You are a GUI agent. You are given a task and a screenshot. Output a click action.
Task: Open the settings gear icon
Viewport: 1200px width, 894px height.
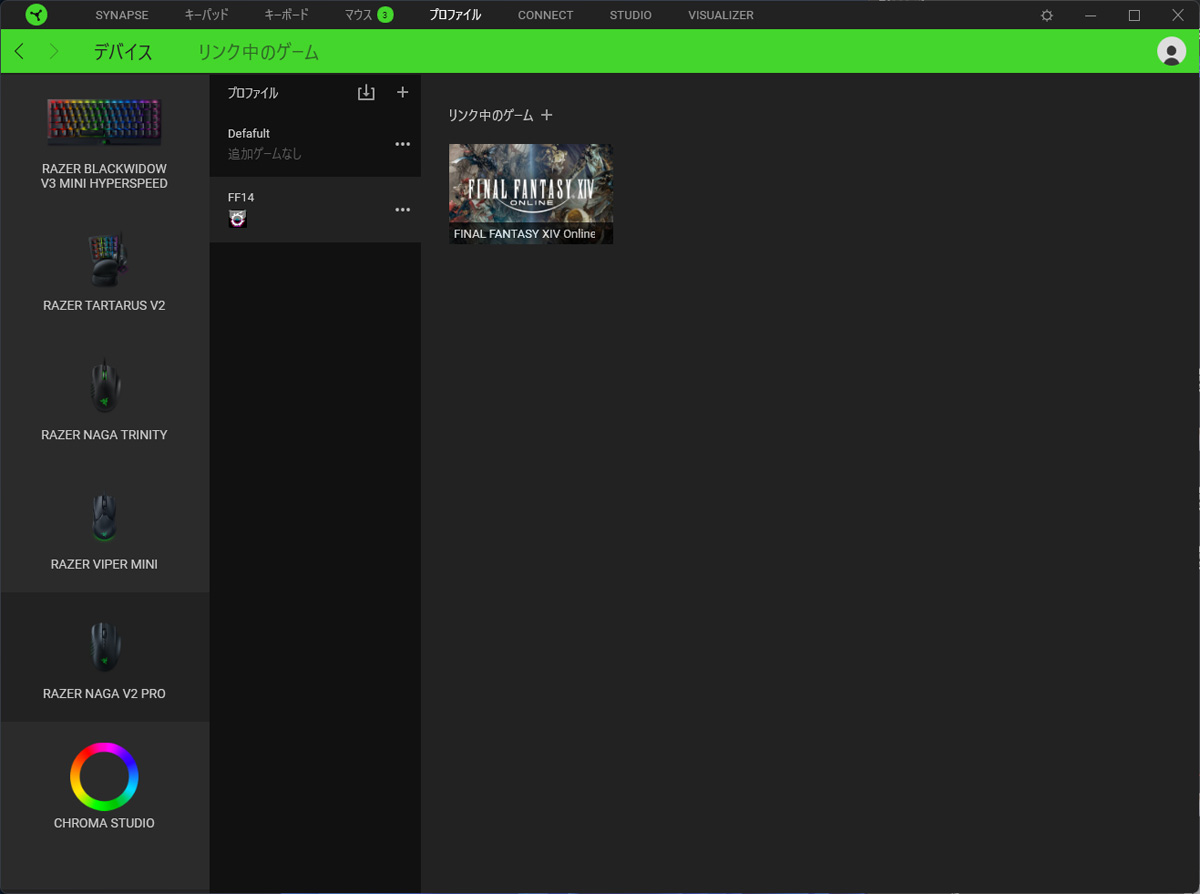tap(1047, 15)
